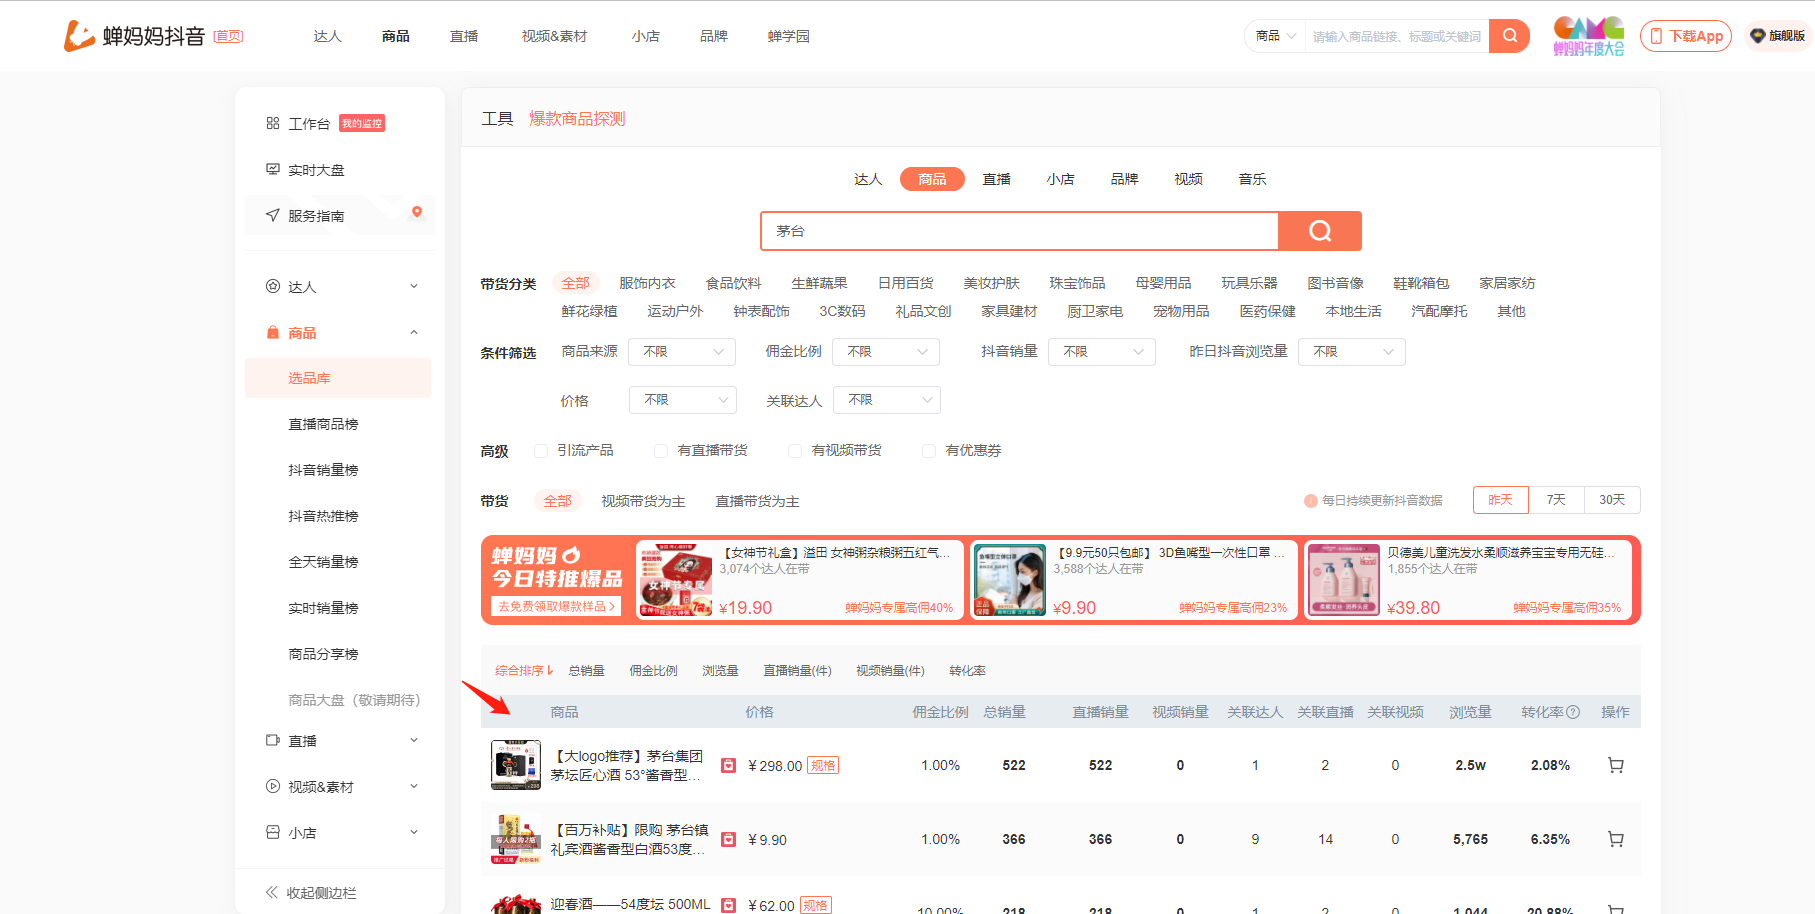Click the 蝉妈妈抖音 logo
The width and height of the screenshot is (1815, 914).
(x=135, y=36)
